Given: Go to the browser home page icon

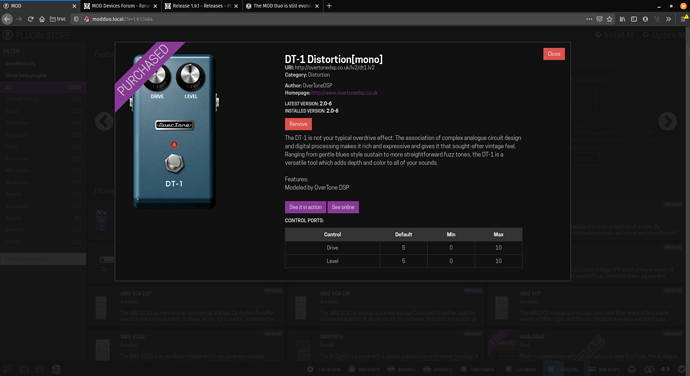Looking at the screenshot, I should click(x=42, y=19).
